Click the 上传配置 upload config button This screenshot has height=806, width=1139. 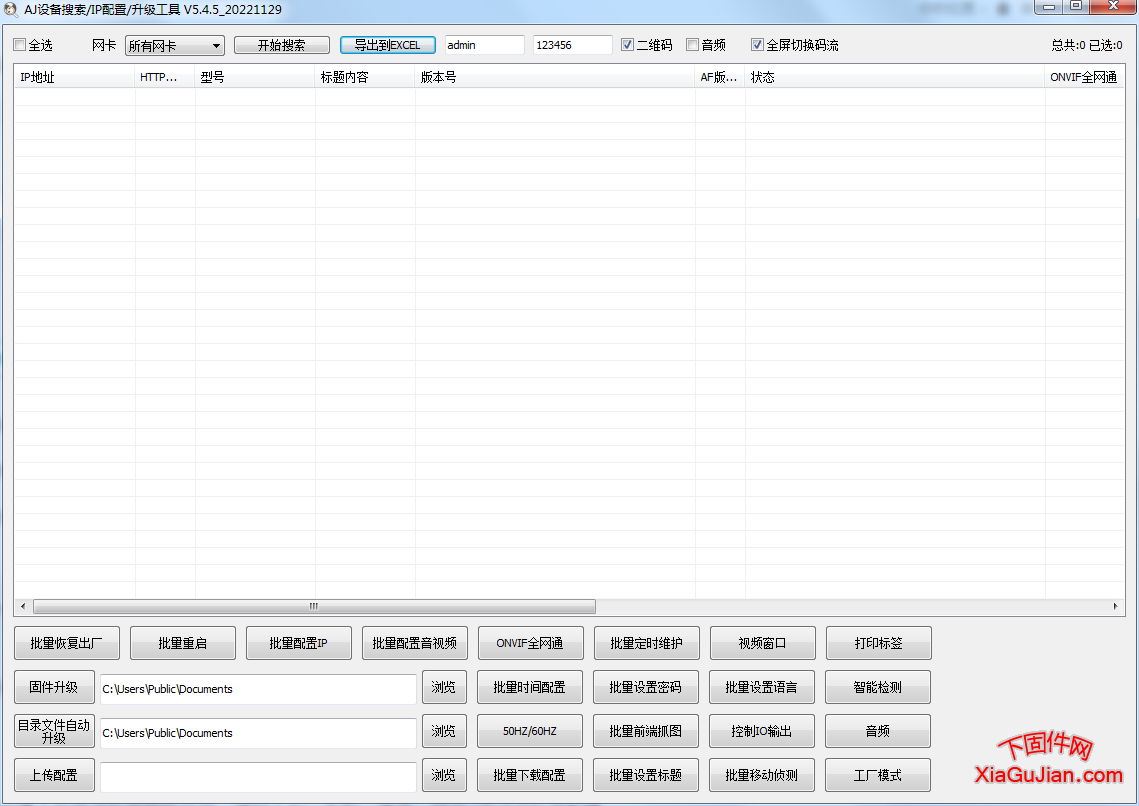click(54, 776)
